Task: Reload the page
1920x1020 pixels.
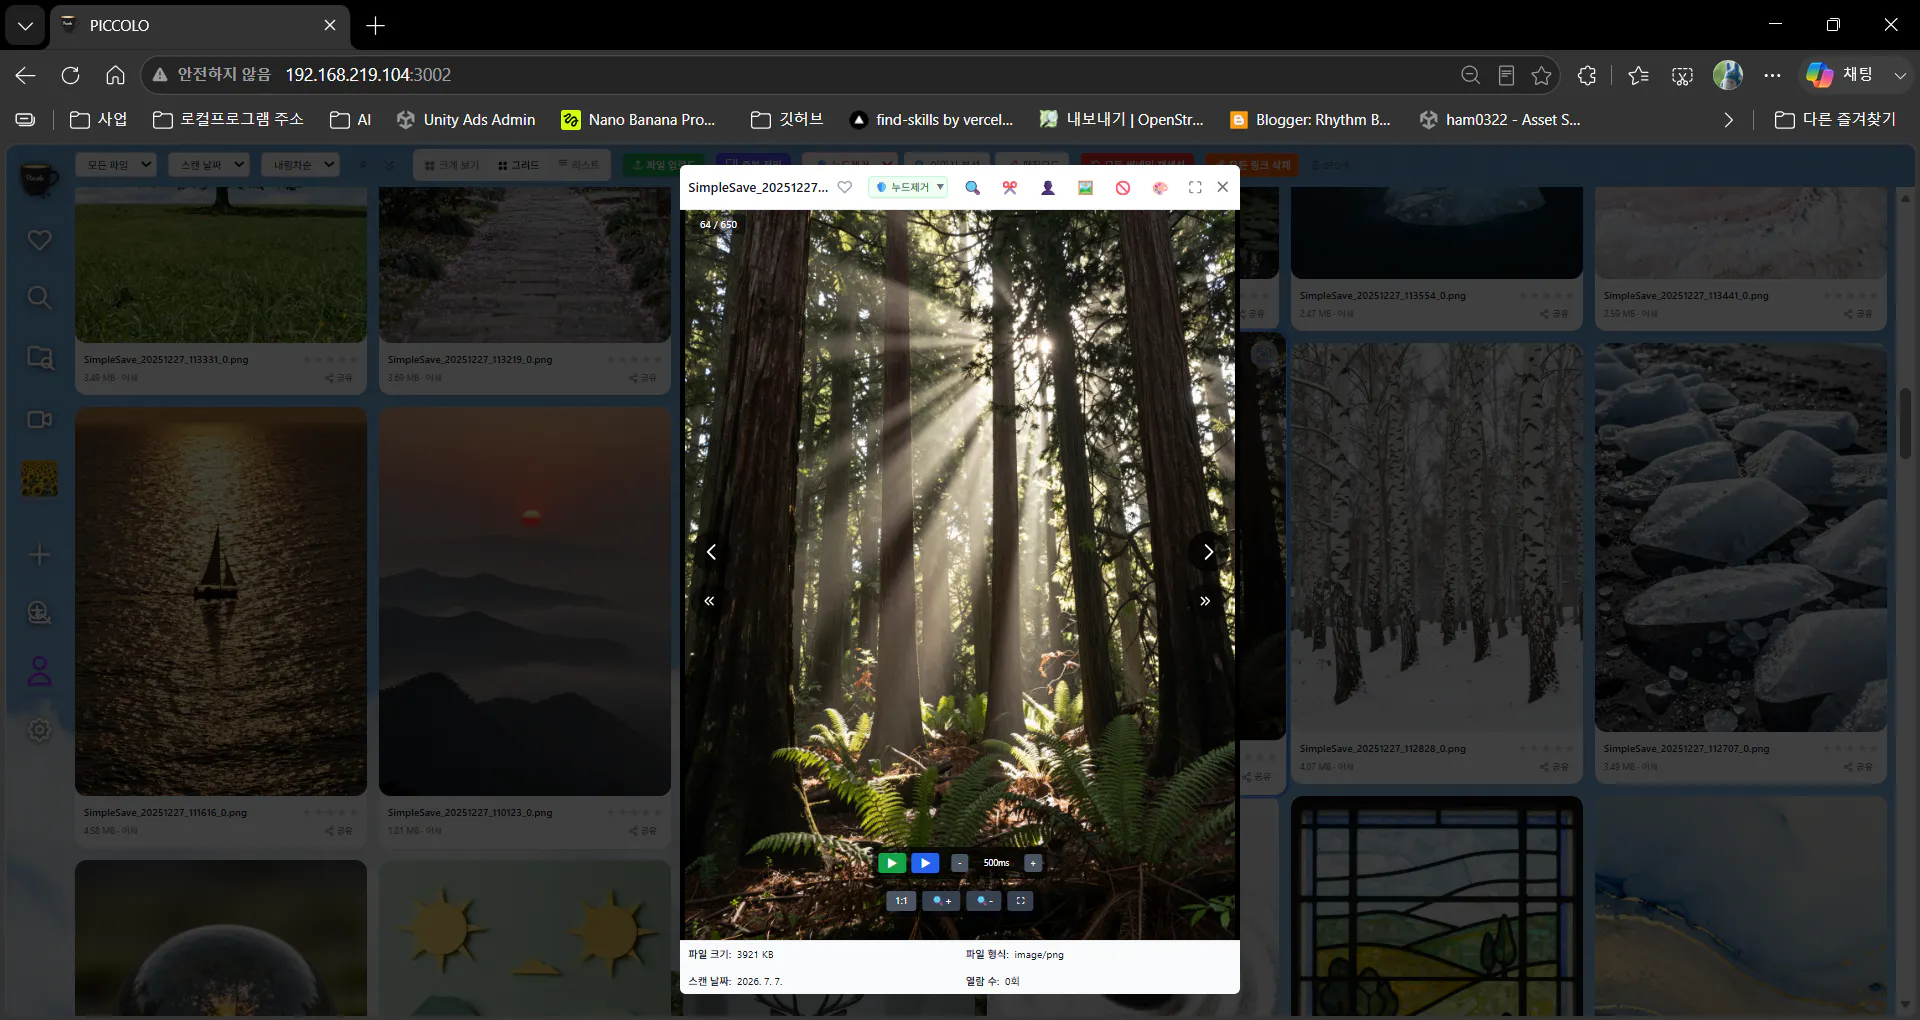Action: pos(70,75)
